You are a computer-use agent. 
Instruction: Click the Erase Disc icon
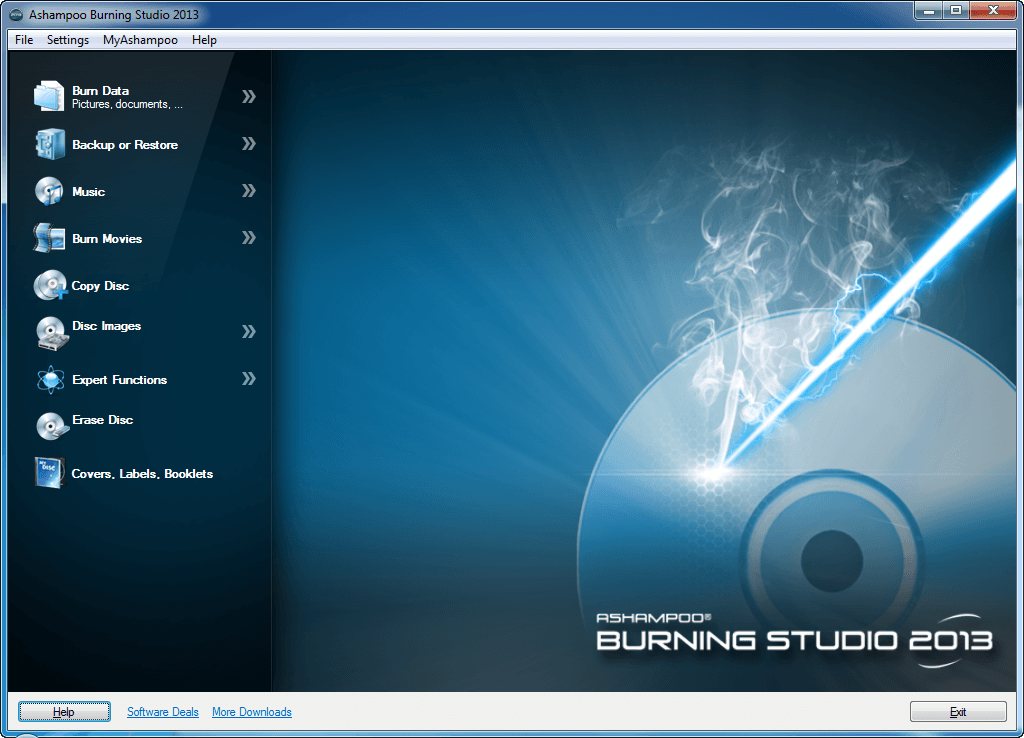52,426
